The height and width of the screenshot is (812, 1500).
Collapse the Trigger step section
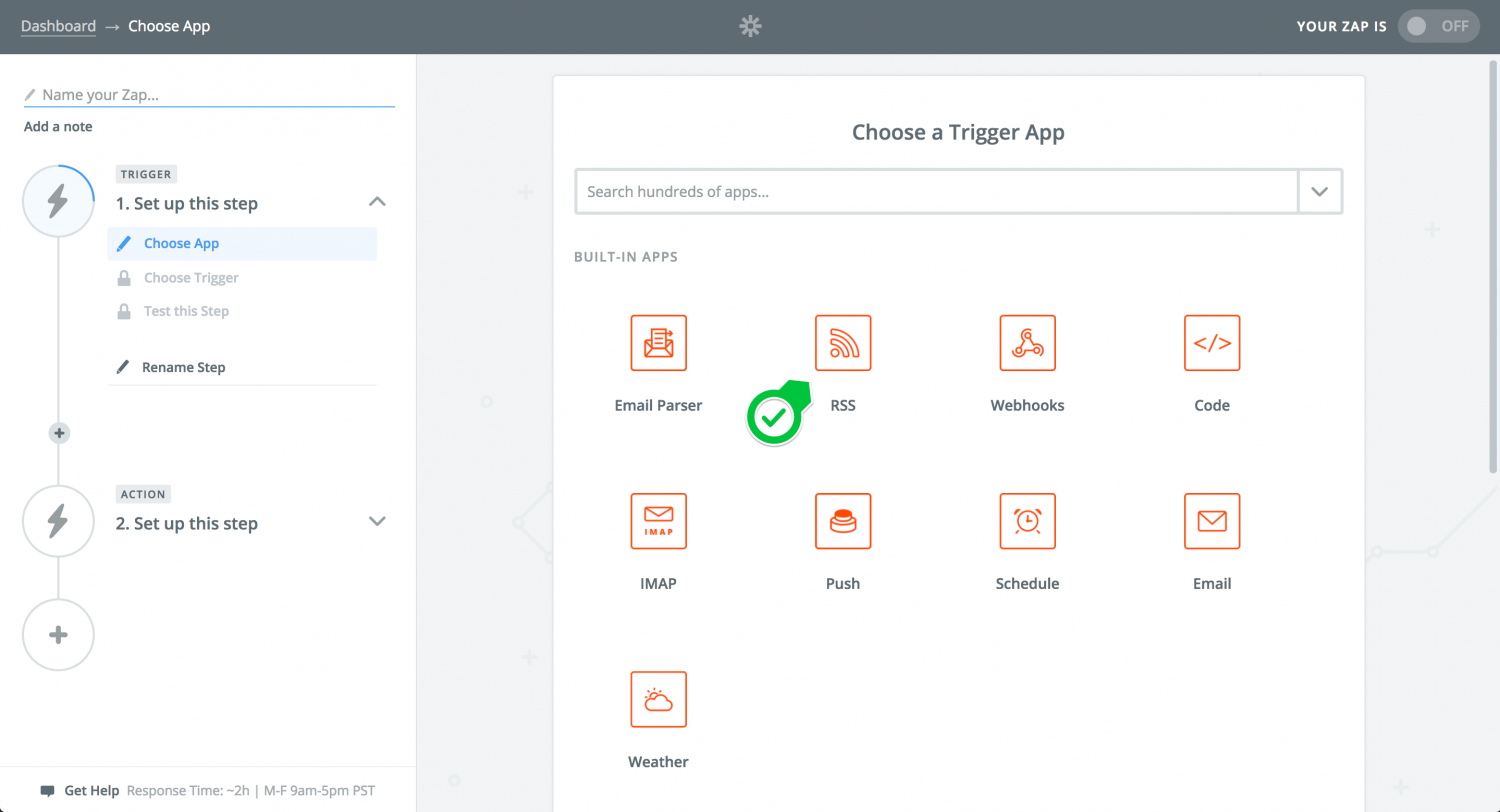(377, 202)
